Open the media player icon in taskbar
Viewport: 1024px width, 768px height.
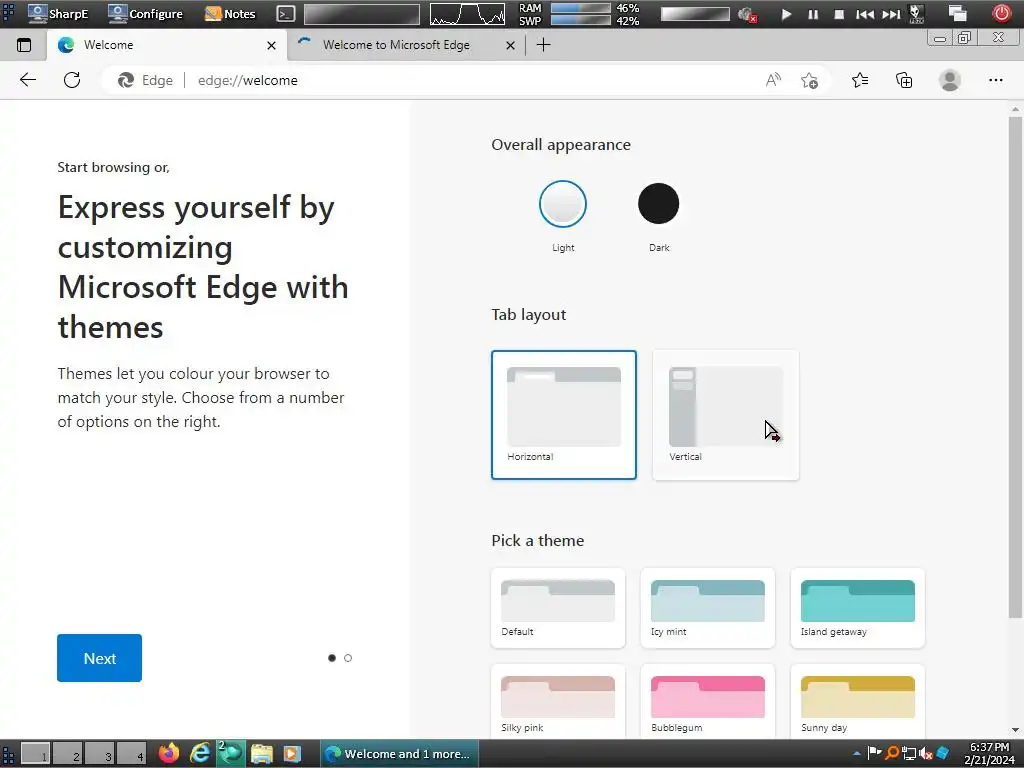(292, 754)
